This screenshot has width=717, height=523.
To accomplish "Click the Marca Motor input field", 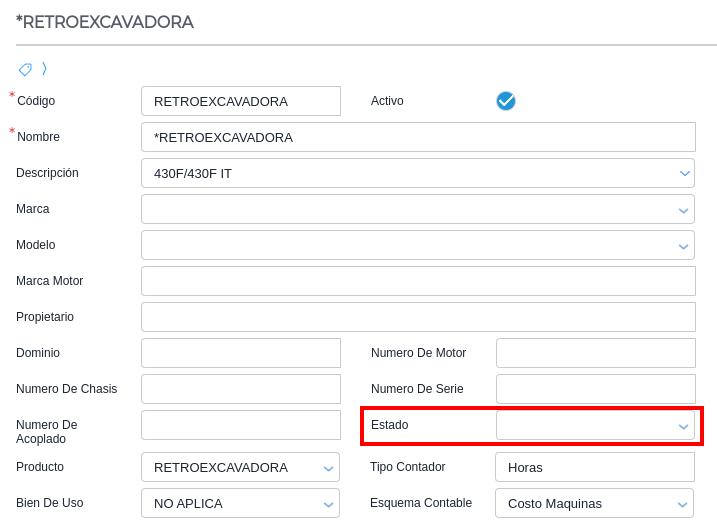I will point(418,281).
